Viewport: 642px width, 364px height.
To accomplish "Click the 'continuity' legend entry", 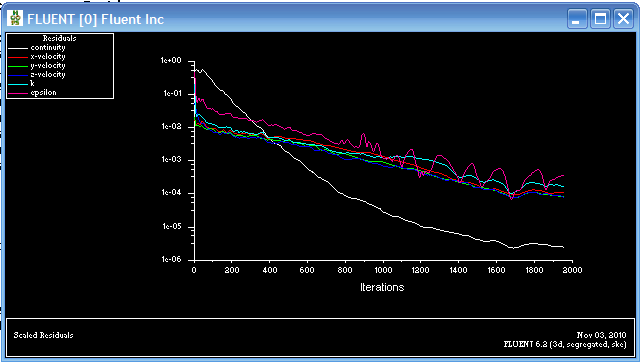I will click(x=48, y=47).
